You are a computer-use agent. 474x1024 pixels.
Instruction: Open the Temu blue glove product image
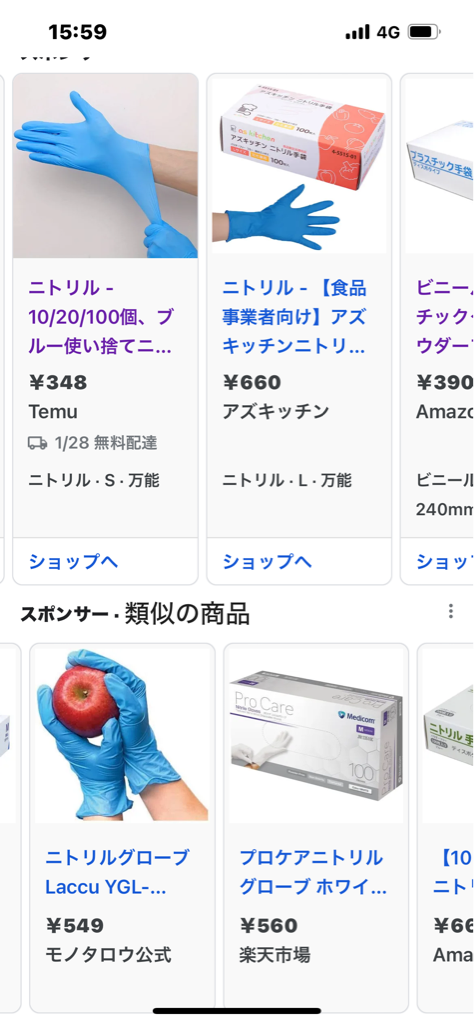click(x=106, y=166)
